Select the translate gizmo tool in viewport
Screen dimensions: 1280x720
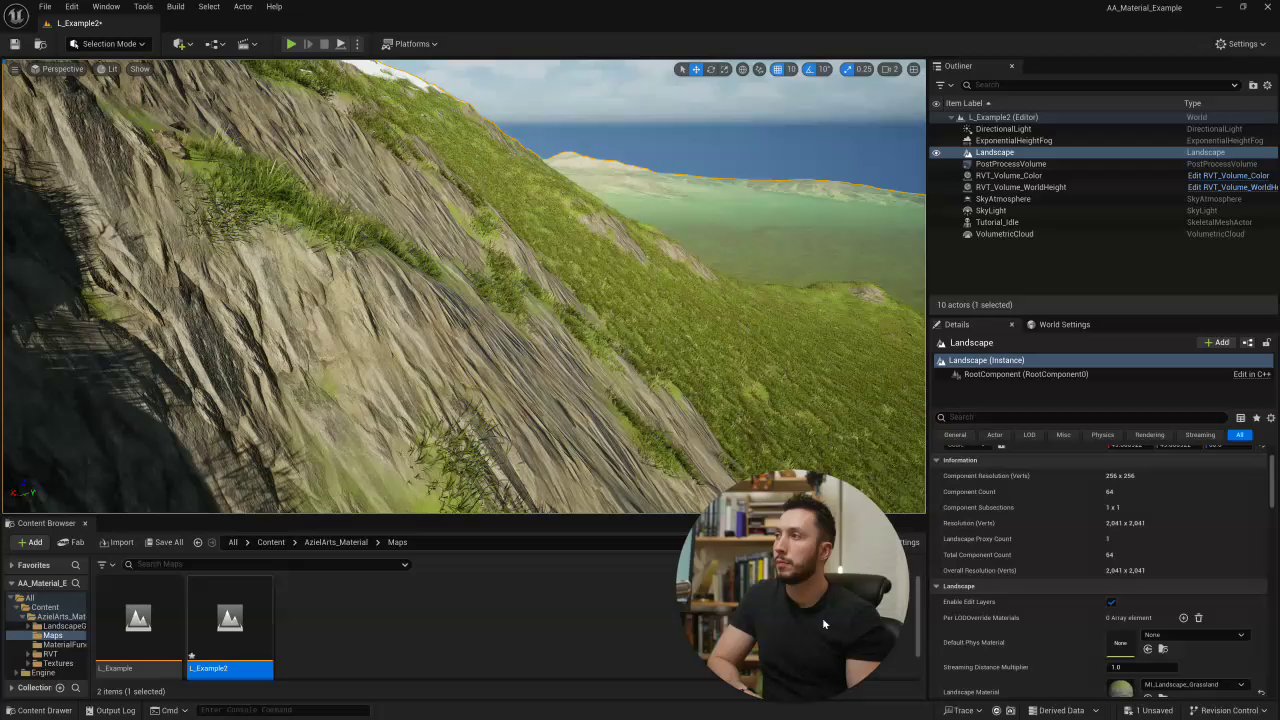[x=696, y=69]
